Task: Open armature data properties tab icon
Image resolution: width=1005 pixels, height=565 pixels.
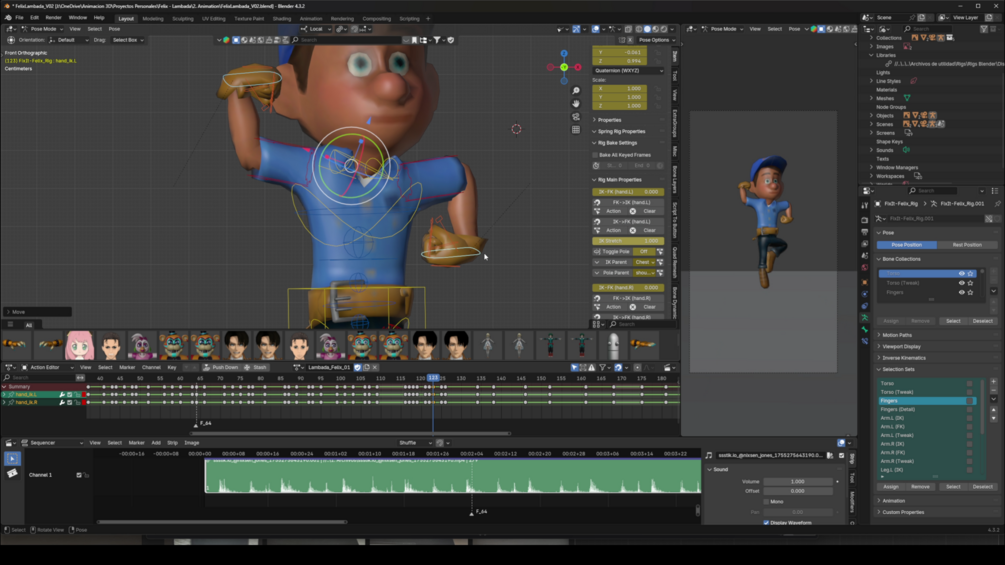Action: click(865, 318)
